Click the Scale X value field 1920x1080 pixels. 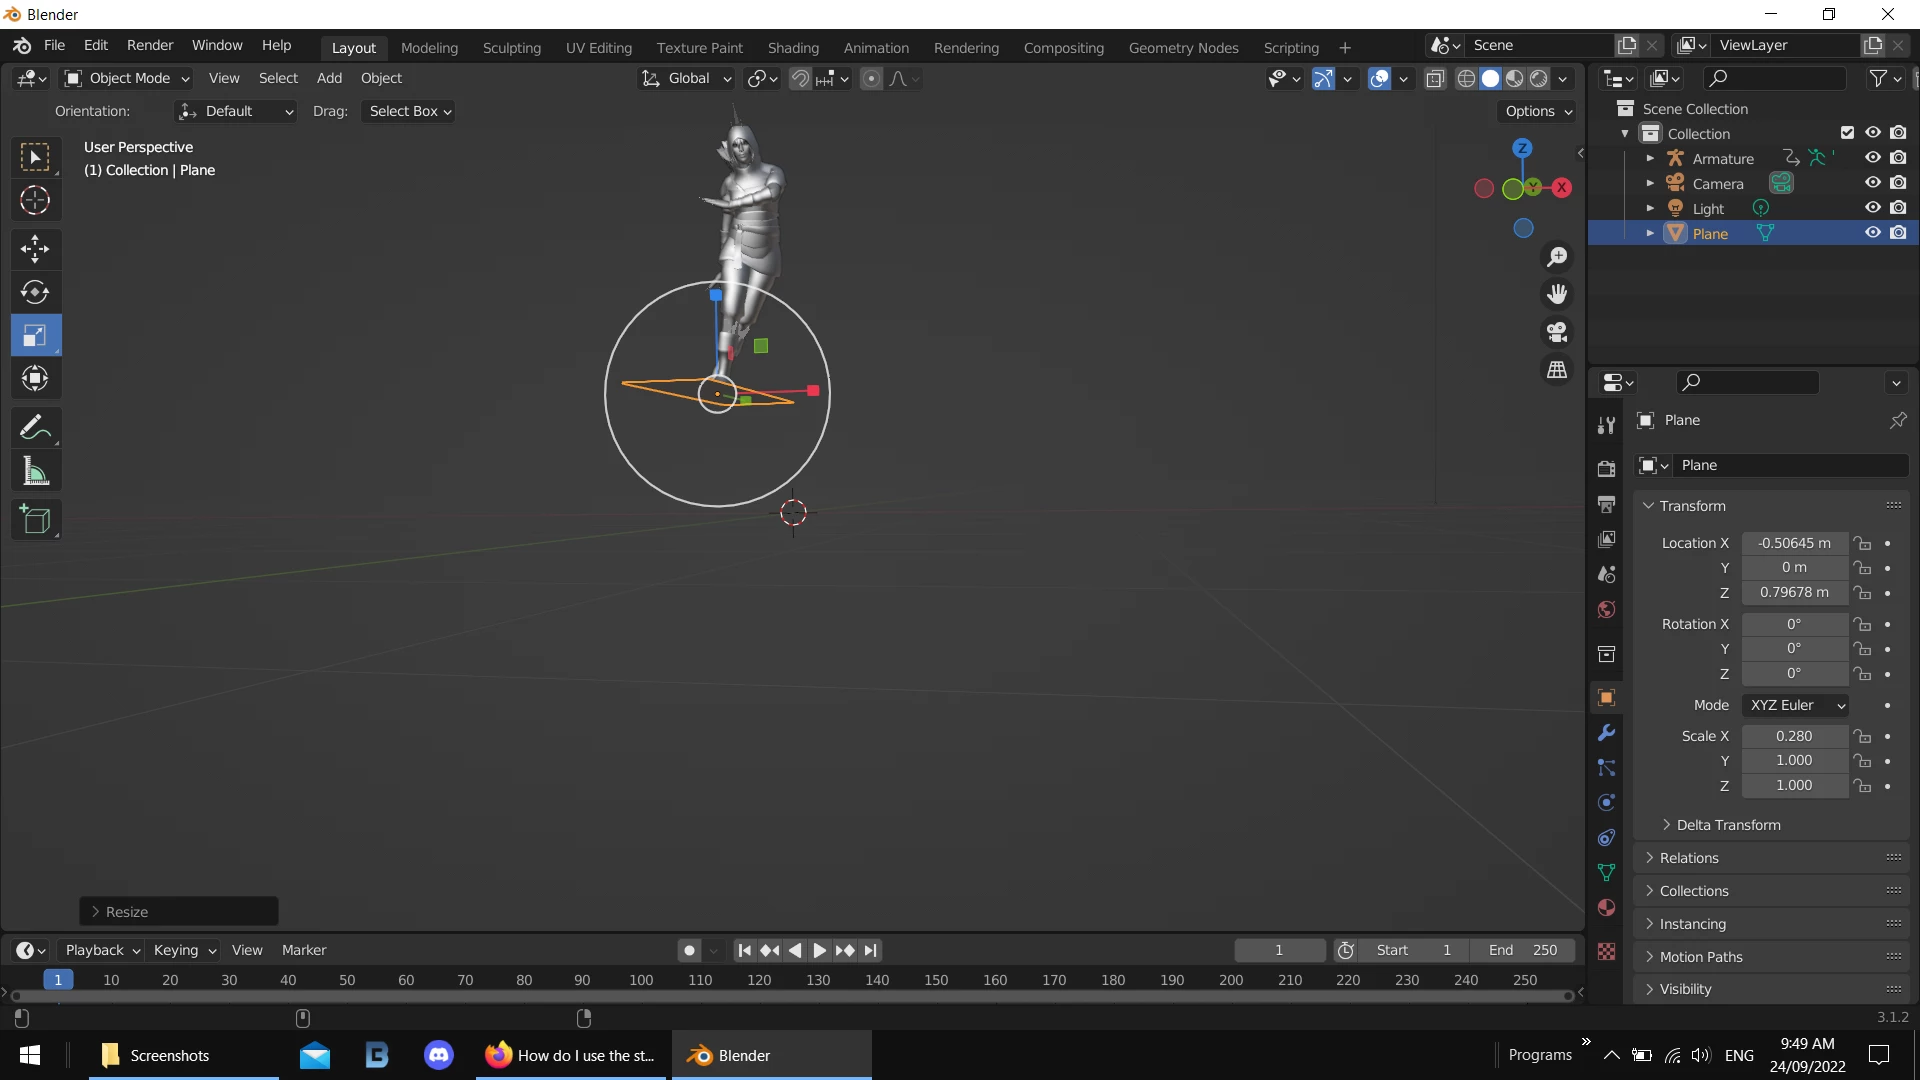[1794, 736]
